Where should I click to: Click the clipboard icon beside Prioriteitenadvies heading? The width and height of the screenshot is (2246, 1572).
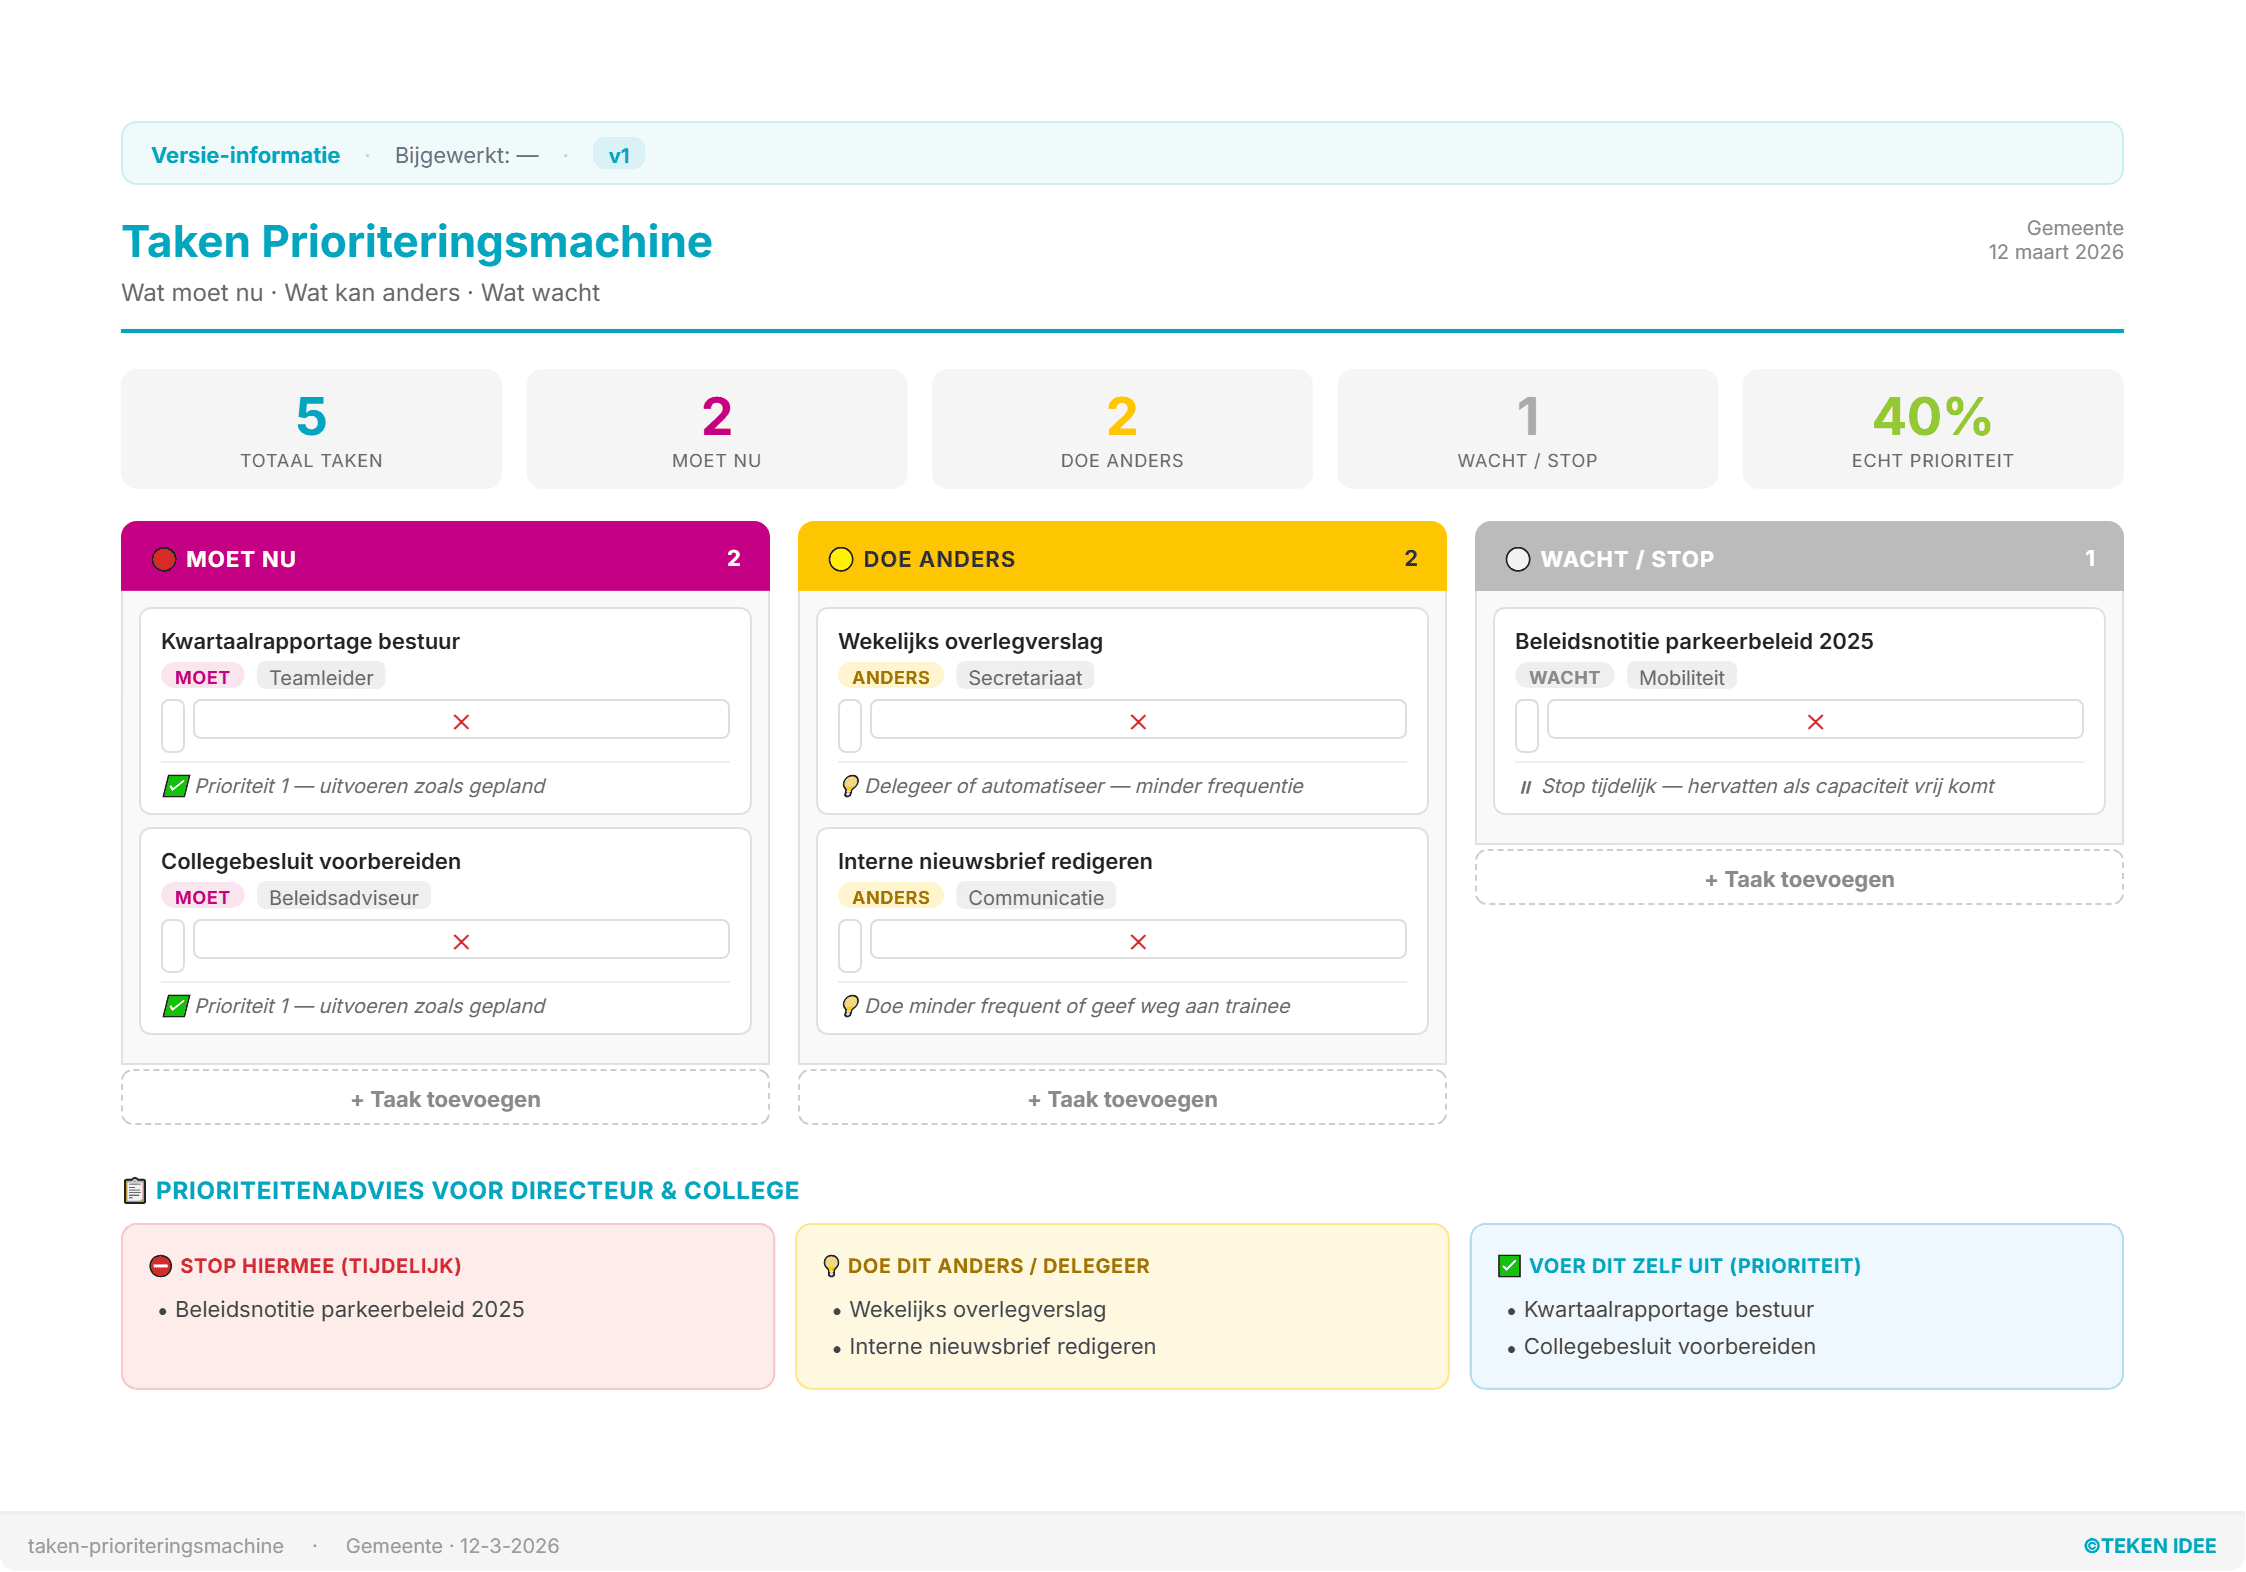click(x=135, y=1190)
